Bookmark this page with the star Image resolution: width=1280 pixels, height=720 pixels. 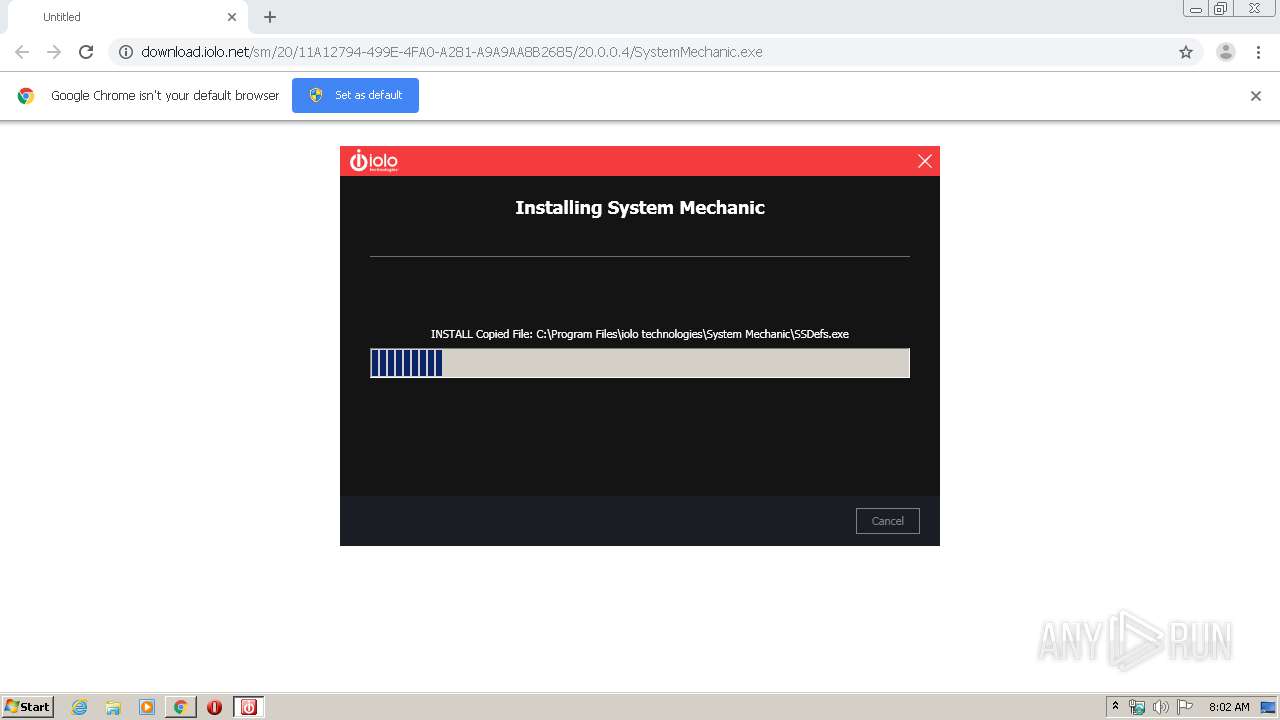coord(1186,52)
